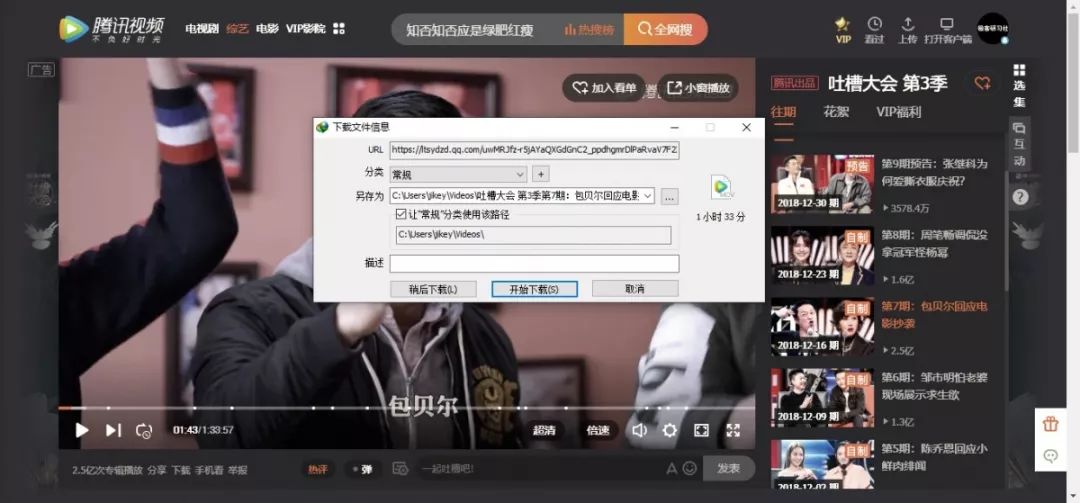This screenshot has width=1080, height=503.
Task: Toggle web fullscreen mode icon
Action: (701, 431)
